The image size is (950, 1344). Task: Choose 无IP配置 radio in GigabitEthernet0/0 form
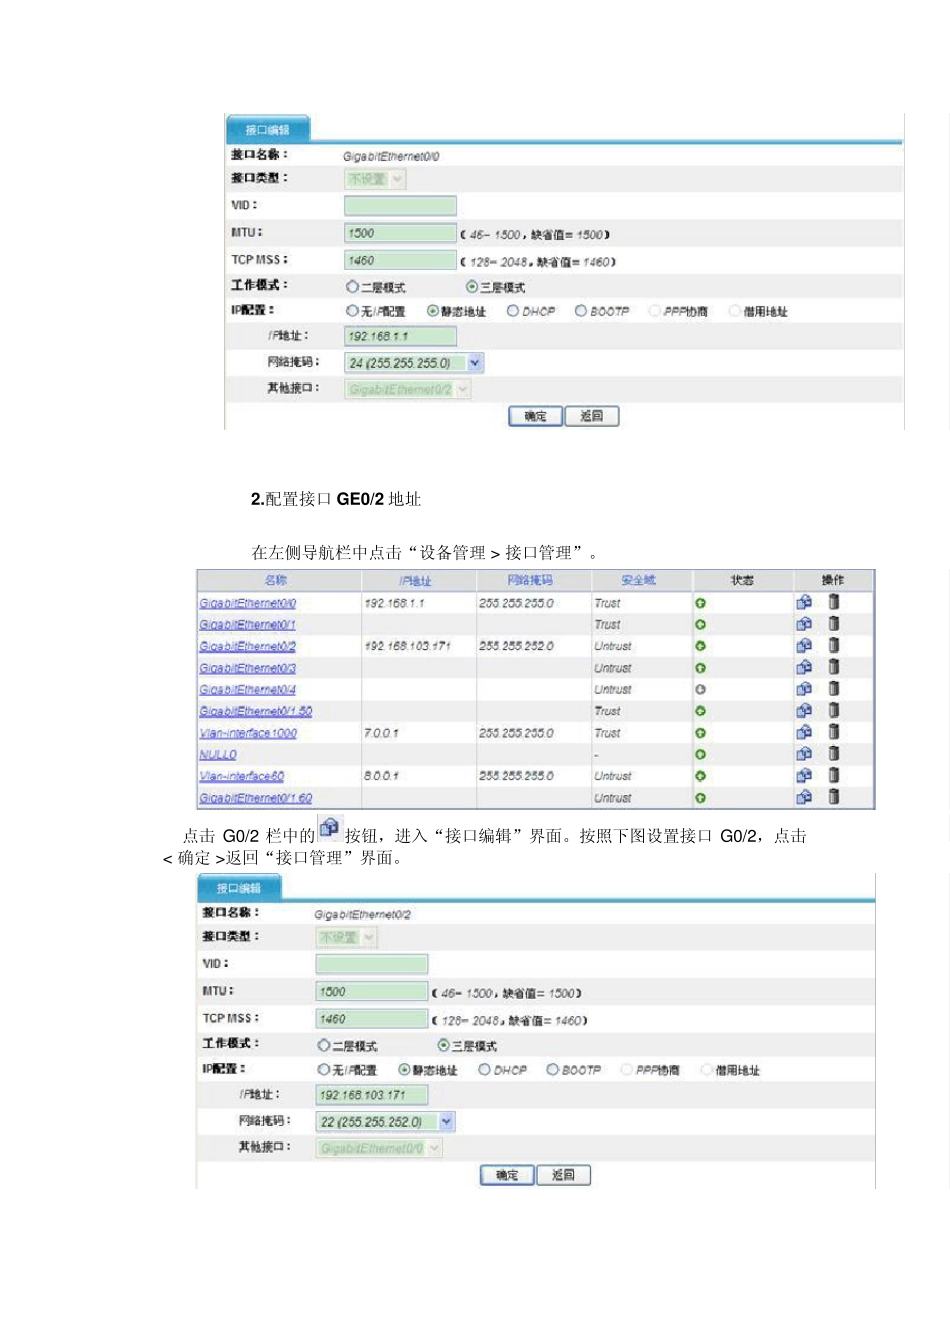pyautogui.click(x=352, y=311)
